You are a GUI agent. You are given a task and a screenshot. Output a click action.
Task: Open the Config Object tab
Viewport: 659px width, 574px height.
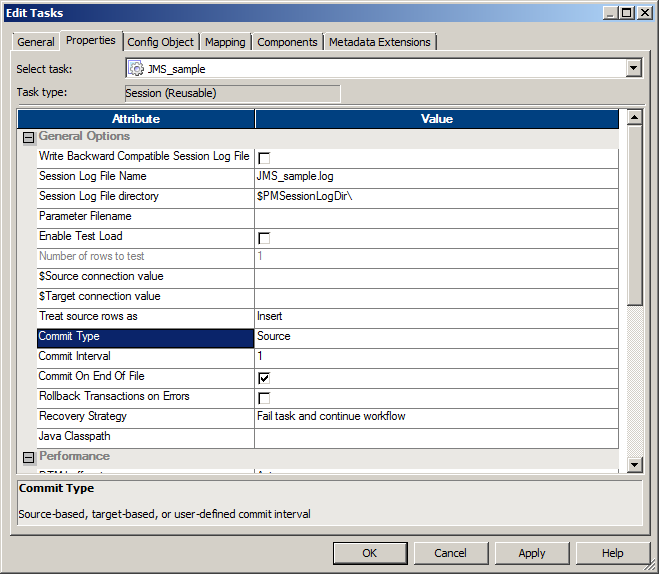click(161, 42)
